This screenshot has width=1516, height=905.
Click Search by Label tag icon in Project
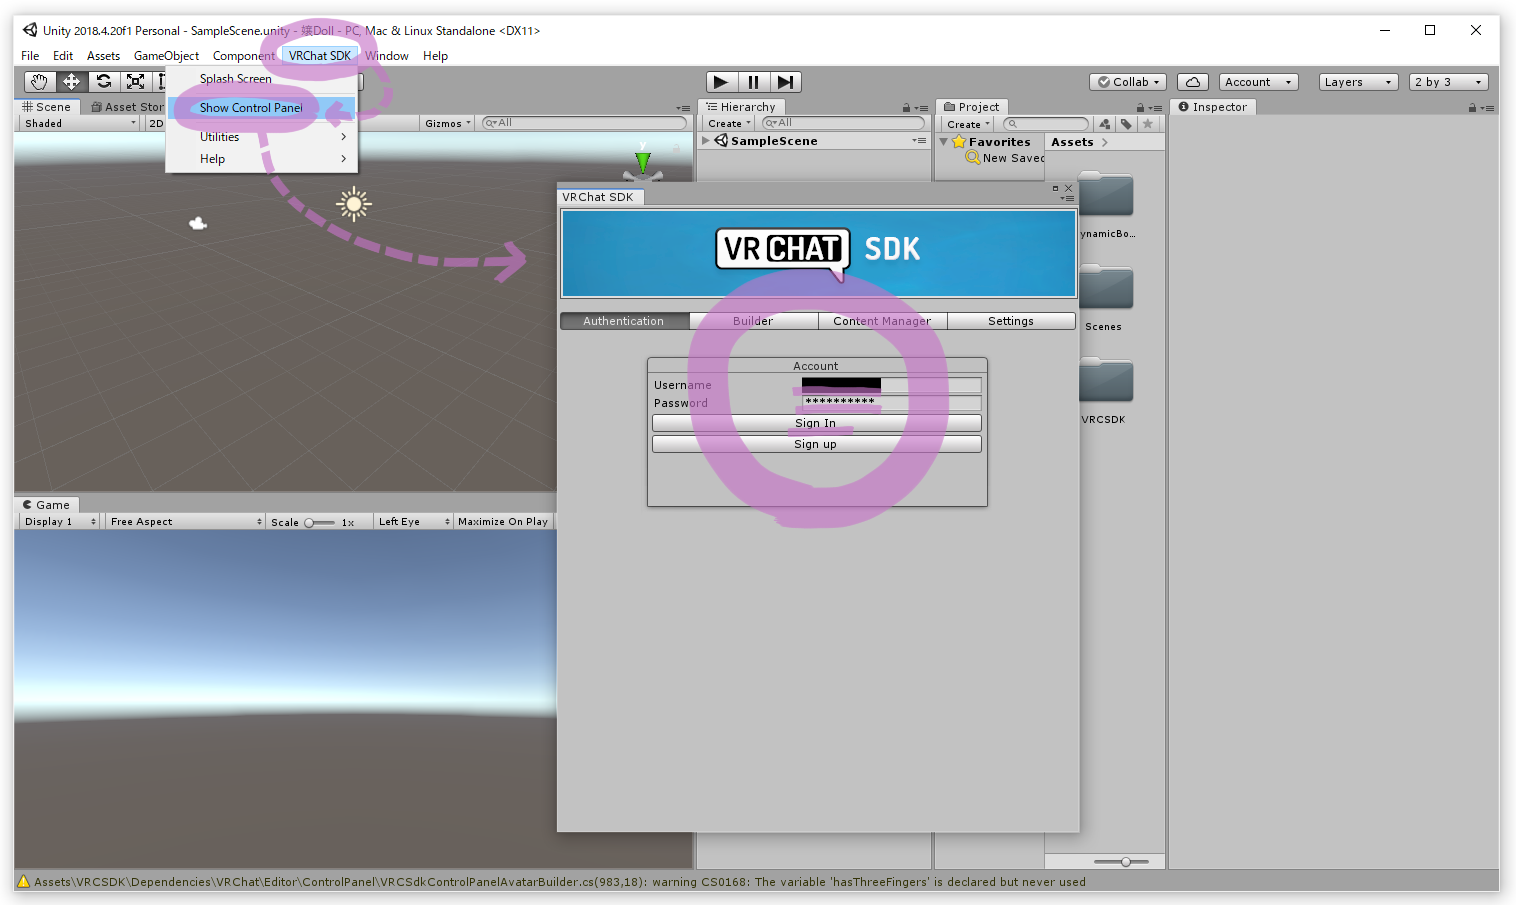click(x=1126, y=124)
